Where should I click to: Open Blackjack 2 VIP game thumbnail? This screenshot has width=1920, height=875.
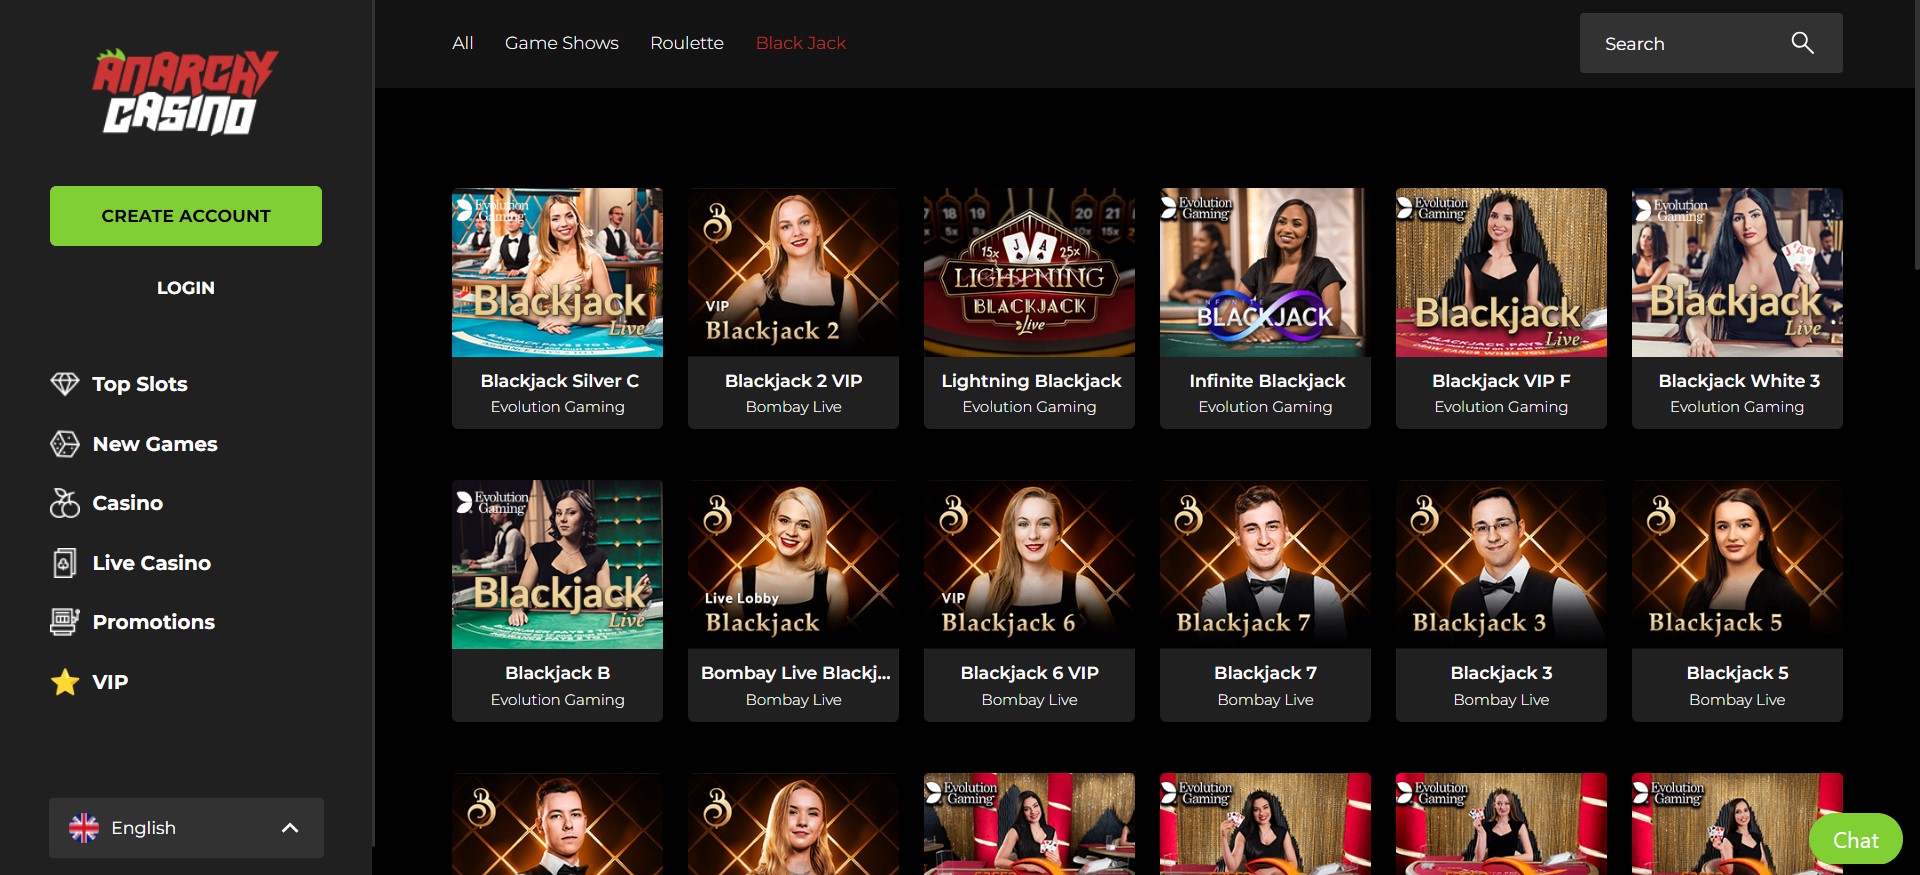[x=793, y=272]
